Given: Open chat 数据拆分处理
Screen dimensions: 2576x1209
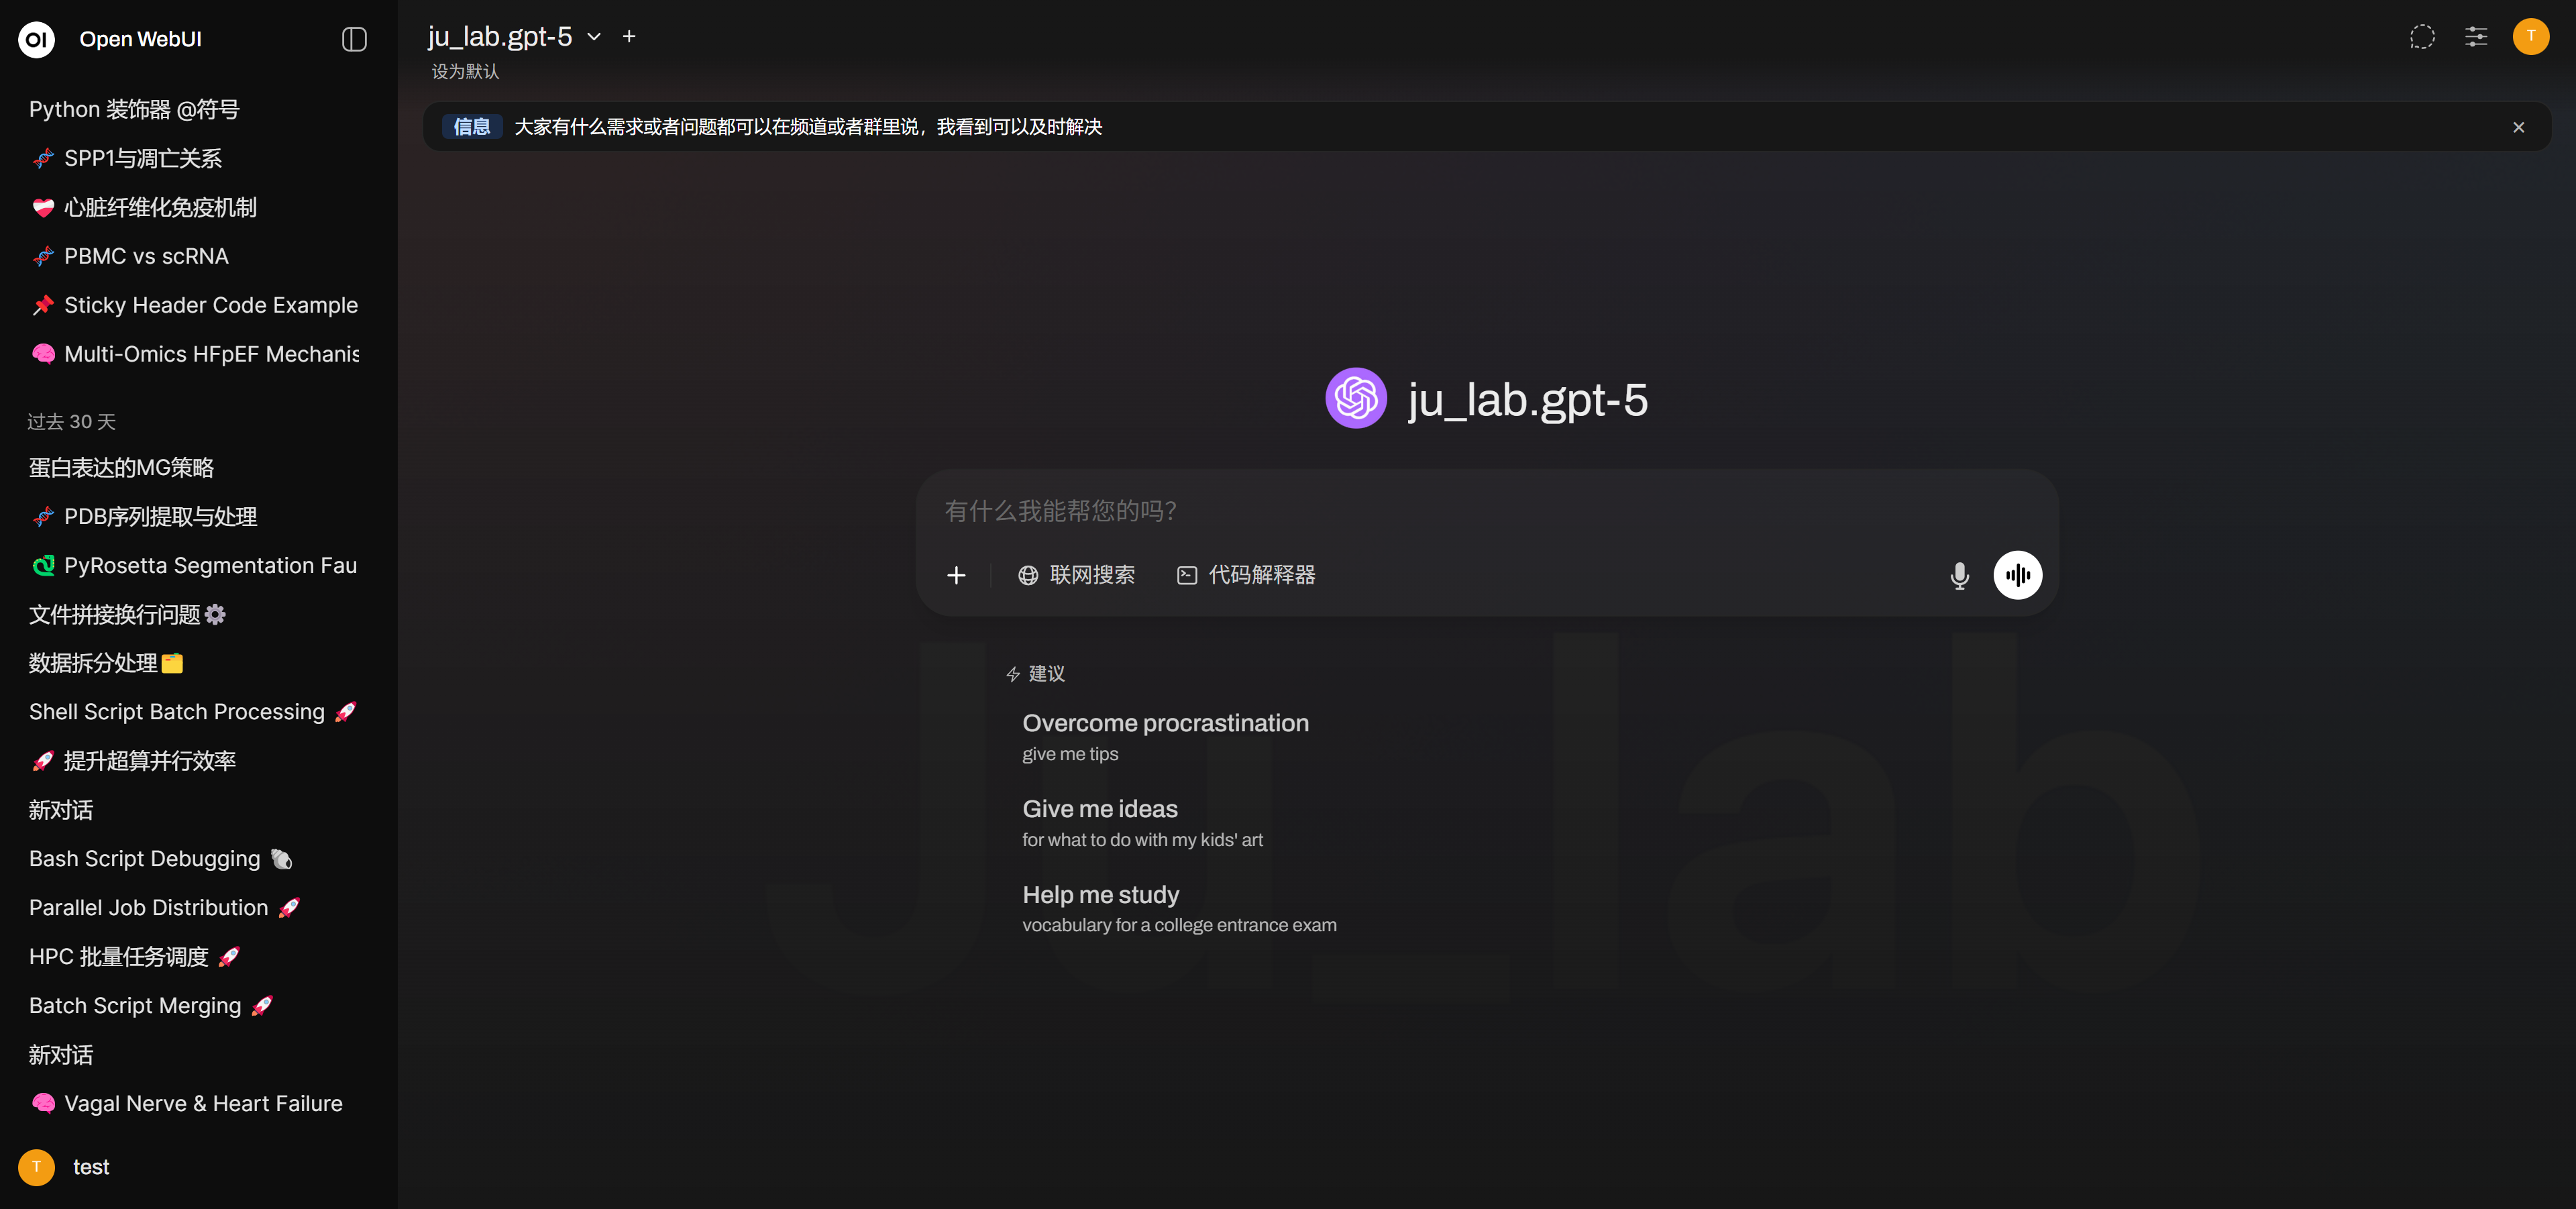Looking at the screenshot, I should pyautogui.click(x=195, y=663).
